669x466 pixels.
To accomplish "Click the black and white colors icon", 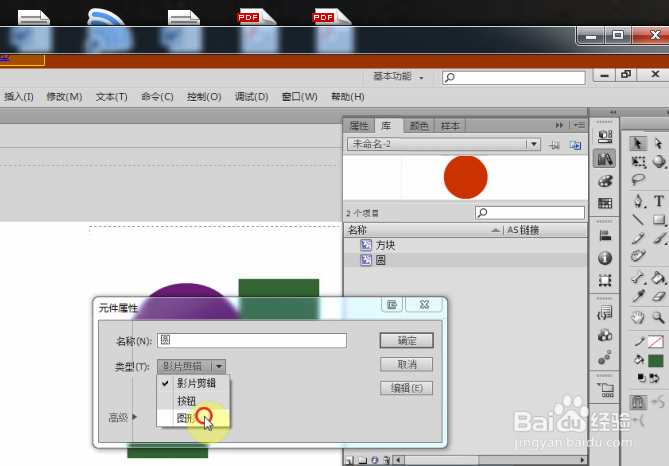I will (641, 378).
